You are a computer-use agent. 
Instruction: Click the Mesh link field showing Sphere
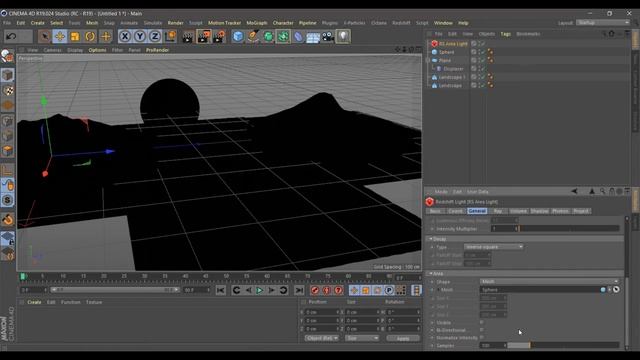[540, 289]
